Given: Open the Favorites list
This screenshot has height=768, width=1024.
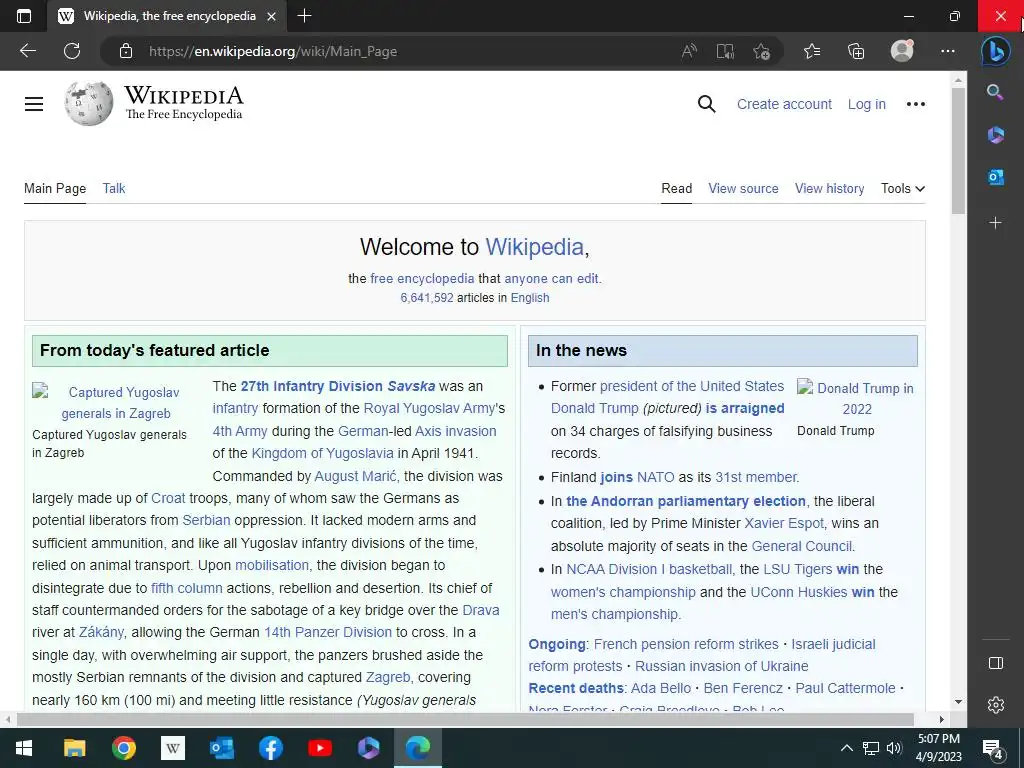Looking at the screenshot, I should click(812, 51).
